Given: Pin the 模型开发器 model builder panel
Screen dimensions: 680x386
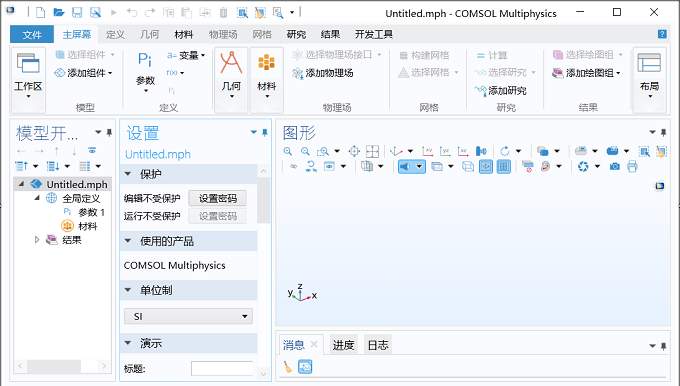Looking at the screenshot, I should (109, 132).
